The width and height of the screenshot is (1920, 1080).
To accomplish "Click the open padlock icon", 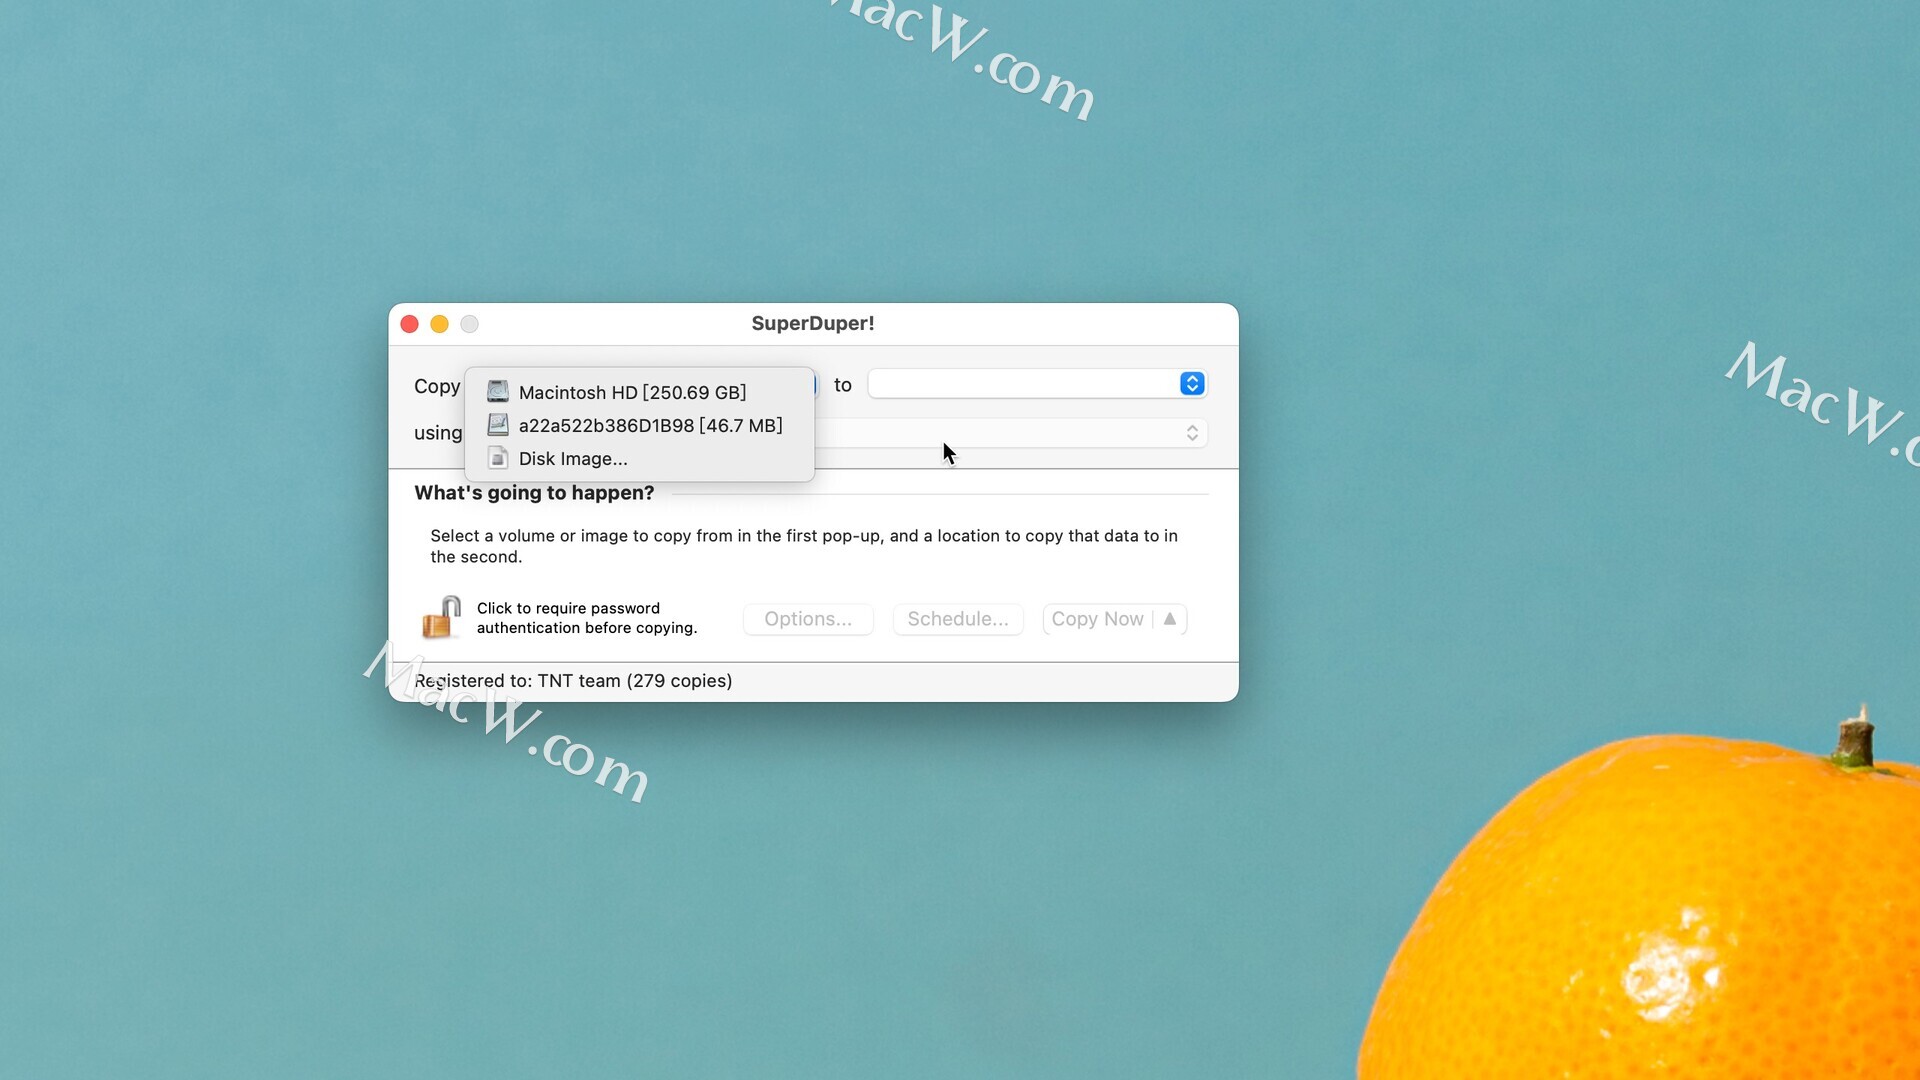I will 441,617.
